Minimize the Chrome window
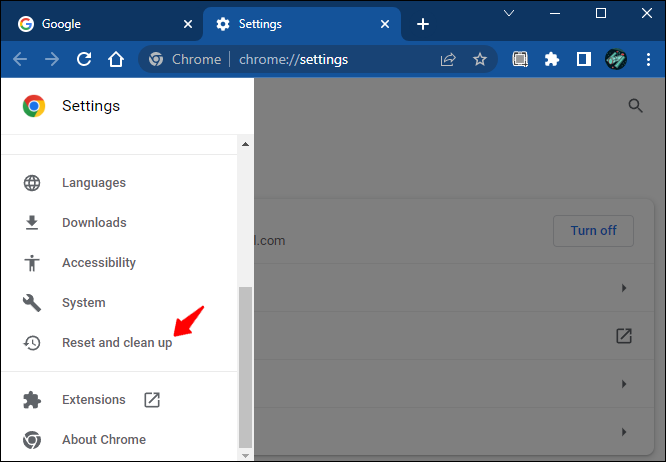Viewport: 666px width, 462px height. click(x=555, y=14)
